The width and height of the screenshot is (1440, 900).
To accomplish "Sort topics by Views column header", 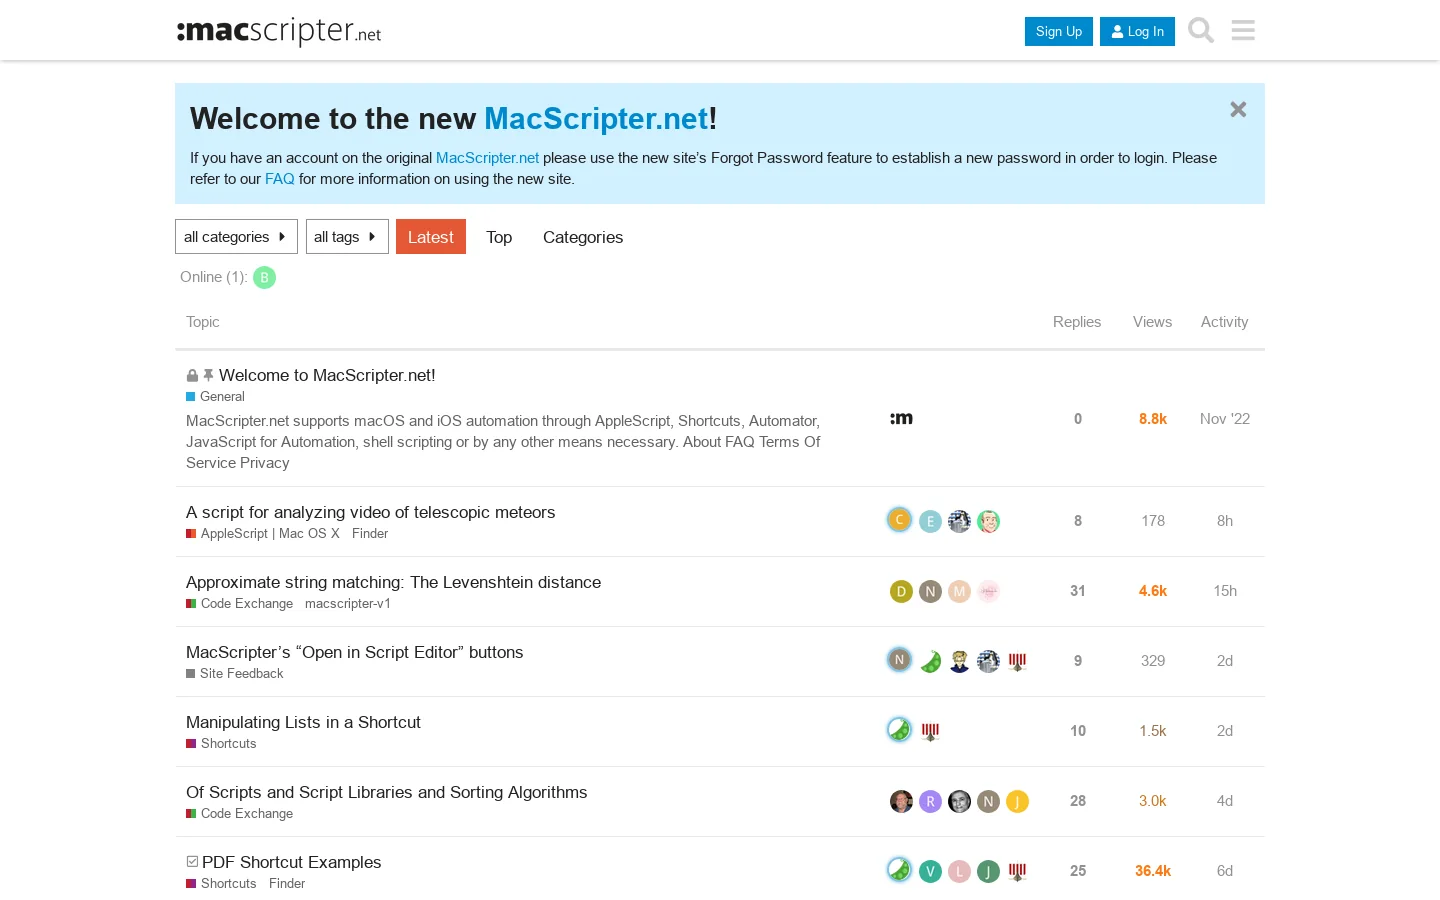I will 1152,322.
